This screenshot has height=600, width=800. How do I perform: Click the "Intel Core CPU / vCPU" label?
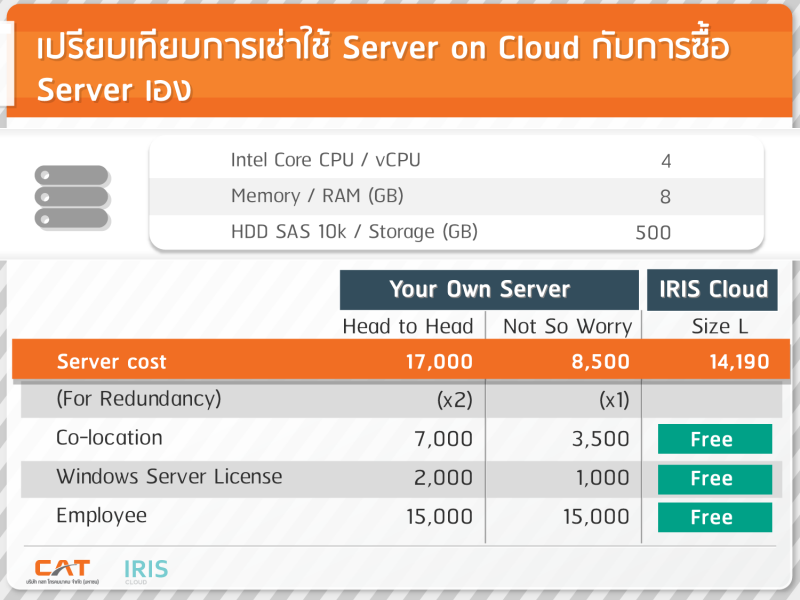(326, 160)
